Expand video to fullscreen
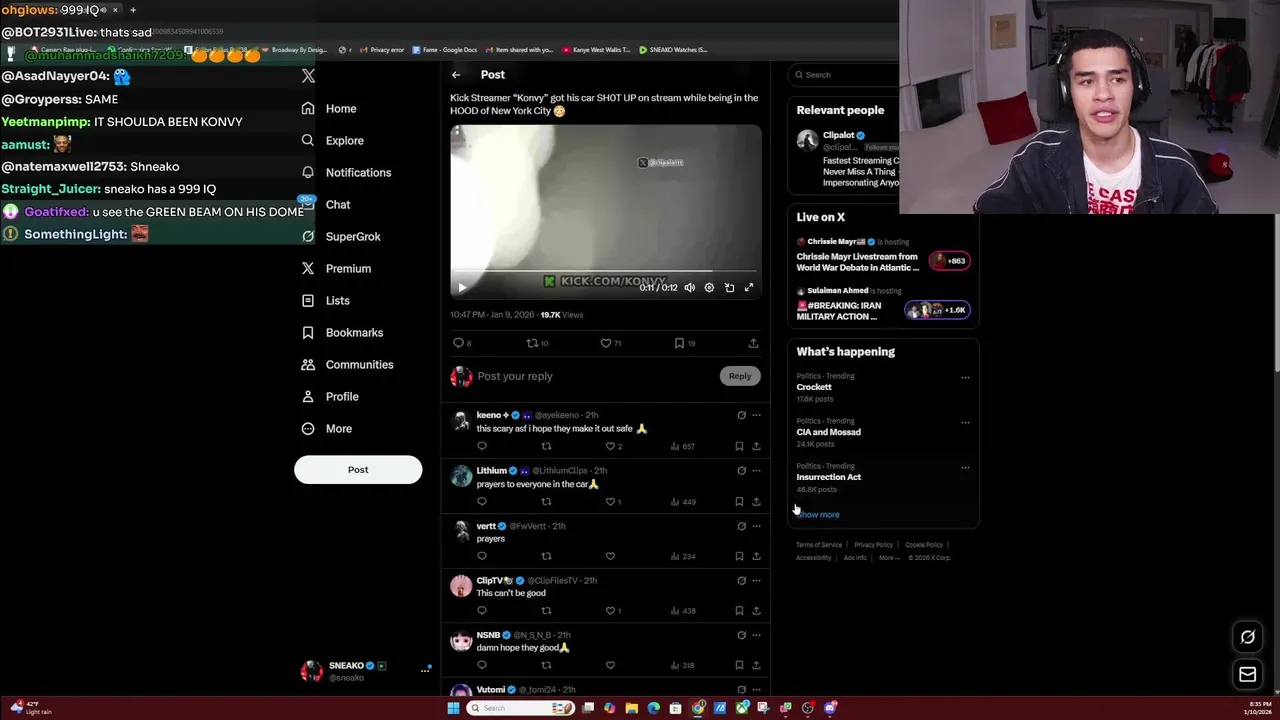1280x720 pixels. coord(749,288)
